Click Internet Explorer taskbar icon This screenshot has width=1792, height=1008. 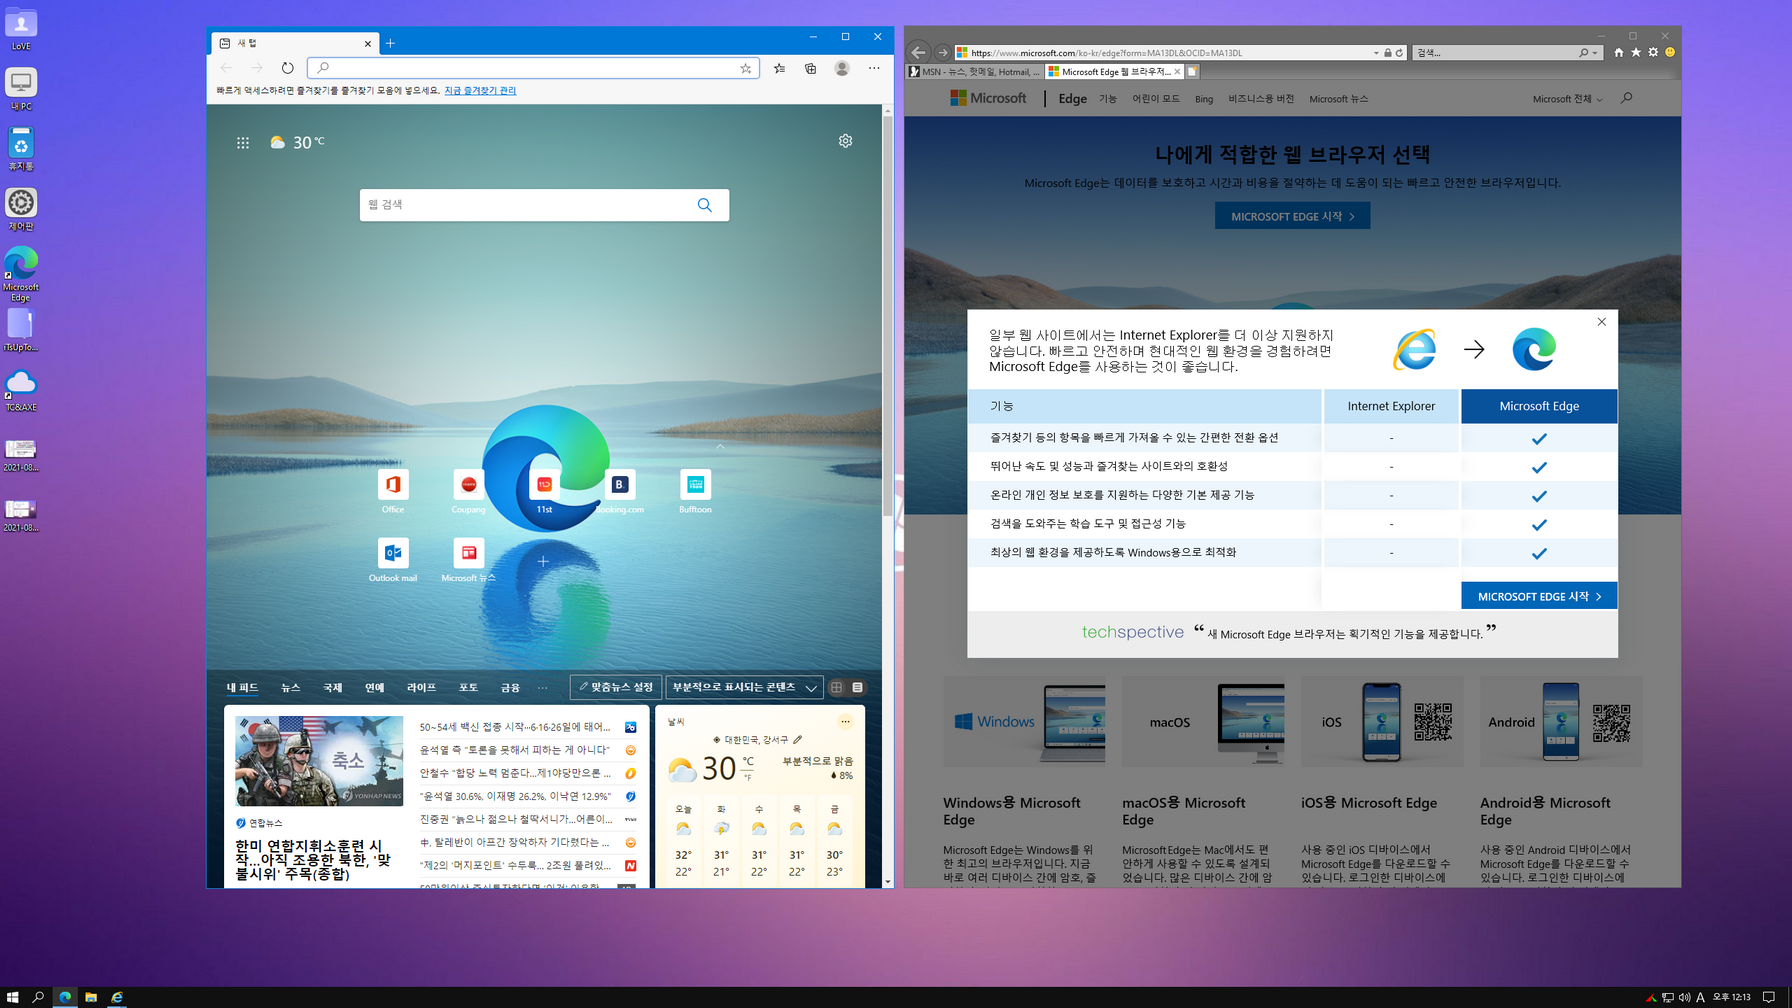[x=117, y=997]
